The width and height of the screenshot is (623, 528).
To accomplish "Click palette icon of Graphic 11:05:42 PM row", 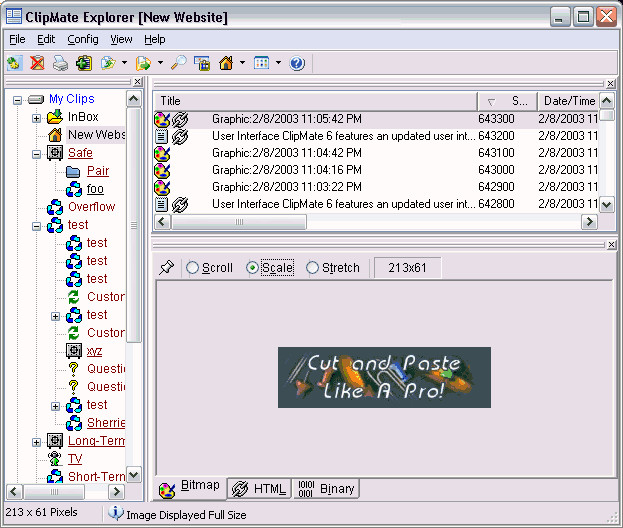I will tap(162, 119).
